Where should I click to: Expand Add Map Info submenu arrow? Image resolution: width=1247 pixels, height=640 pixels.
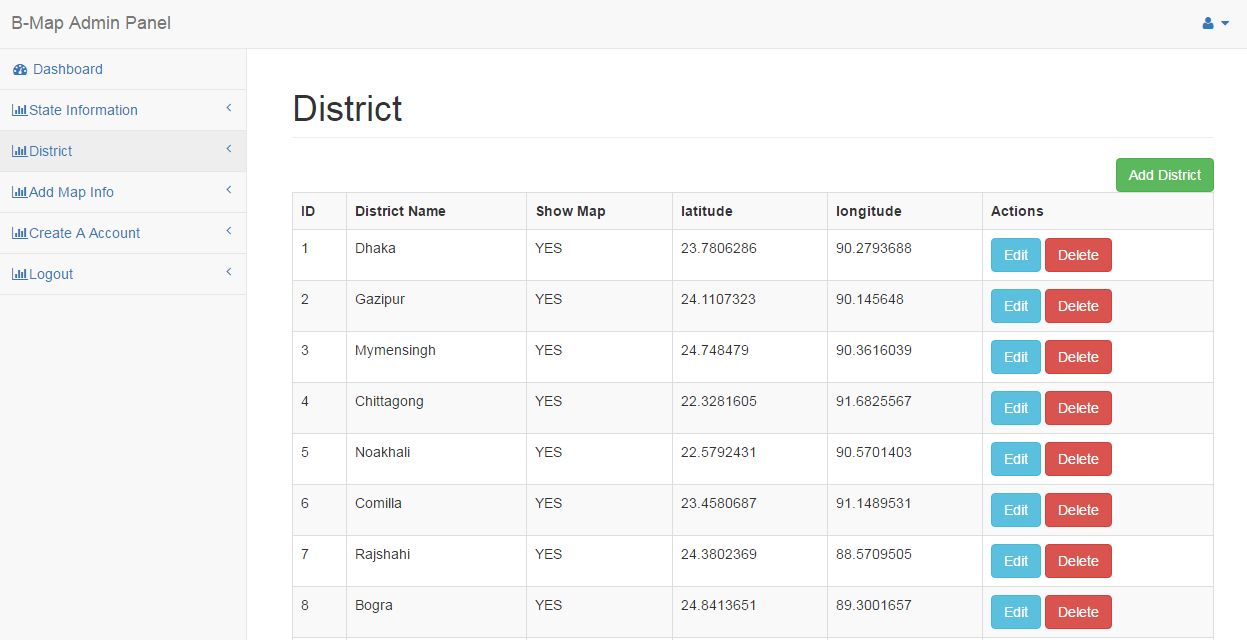coord(228,190)
